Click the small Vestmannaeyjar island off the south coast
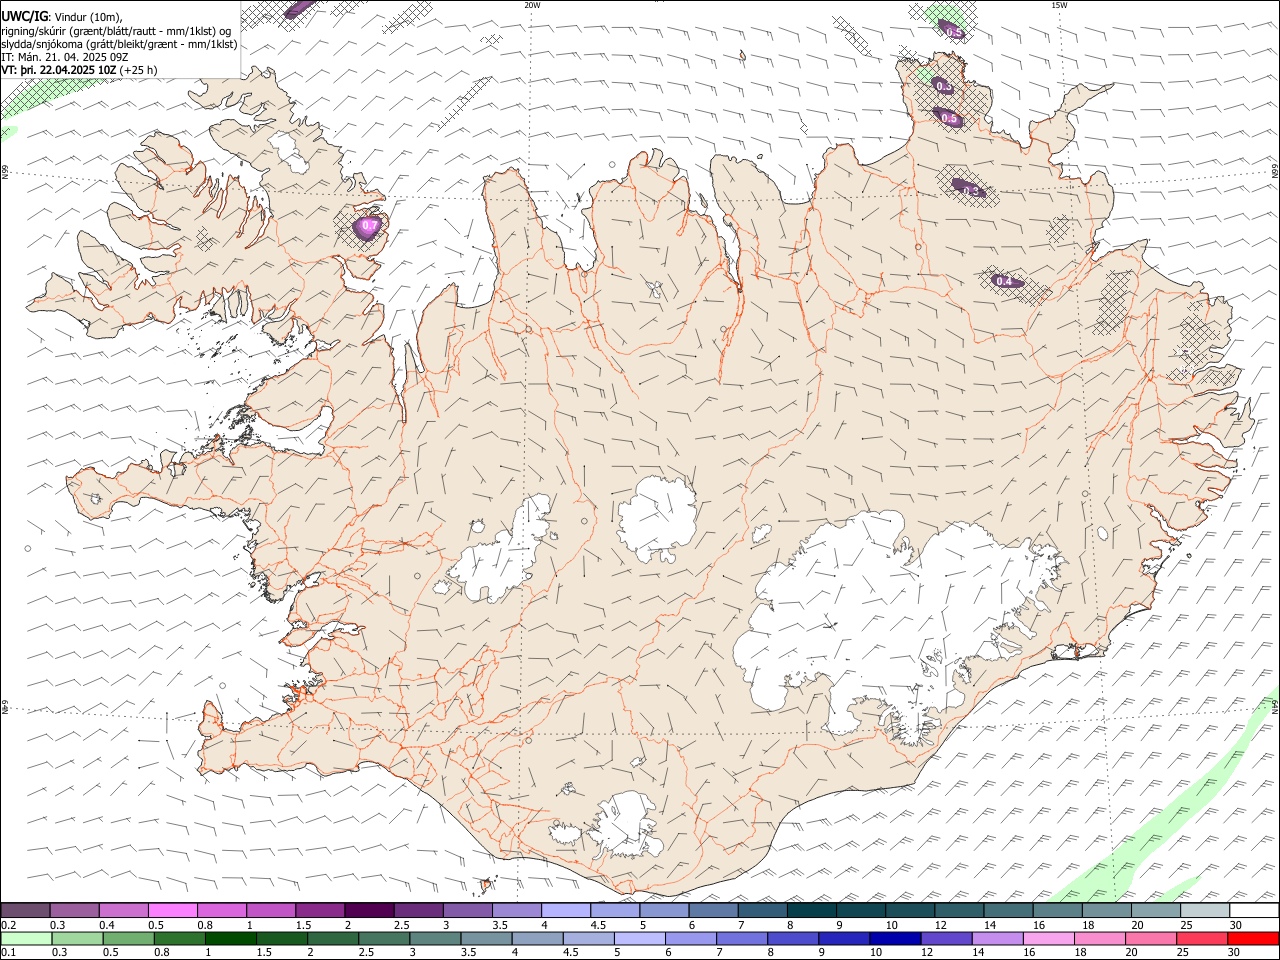This screenshot has width=1280, height=960. (x=488, y=884)
